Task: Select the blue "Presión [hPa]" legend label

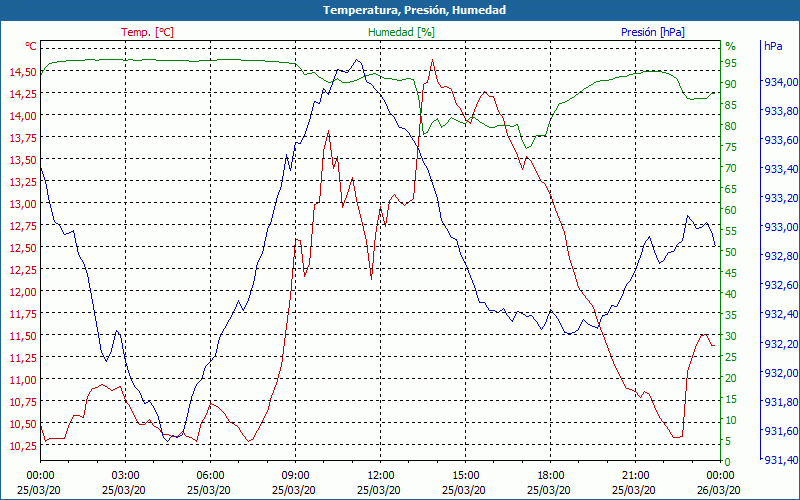Action: point(653,32)
